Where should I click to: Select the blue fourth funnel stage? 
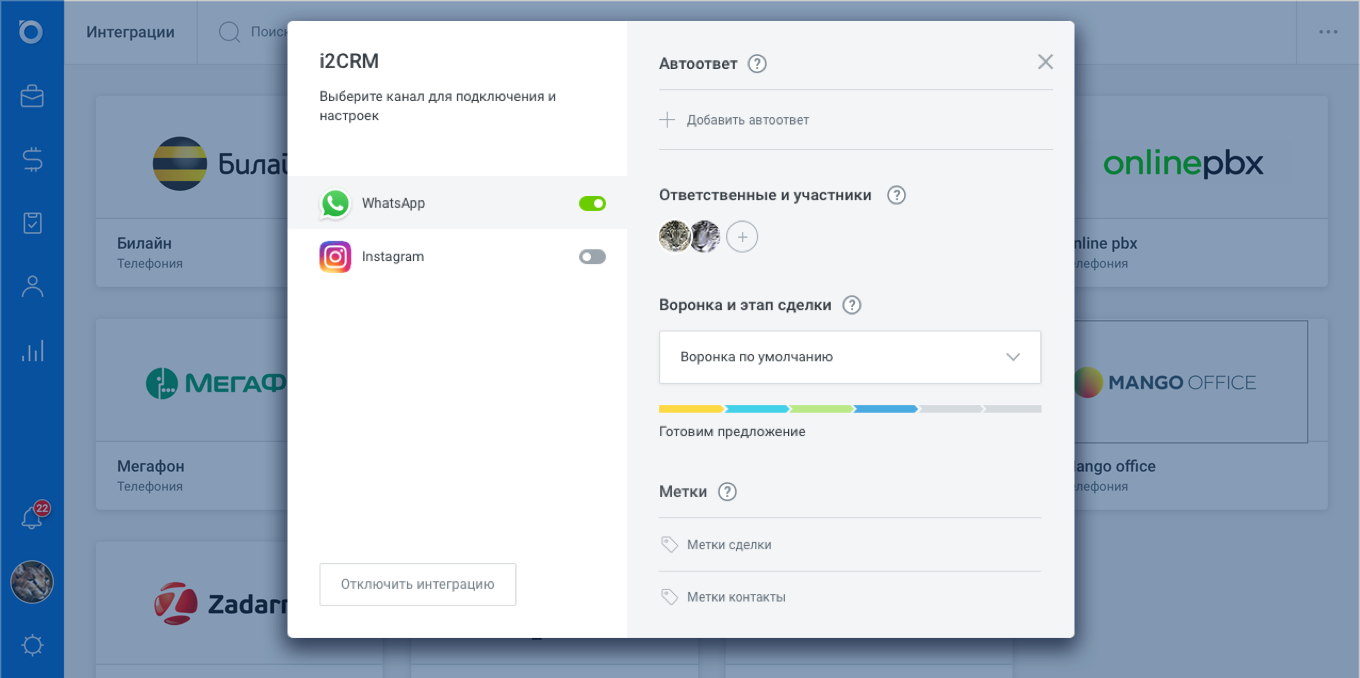[886, 409]
